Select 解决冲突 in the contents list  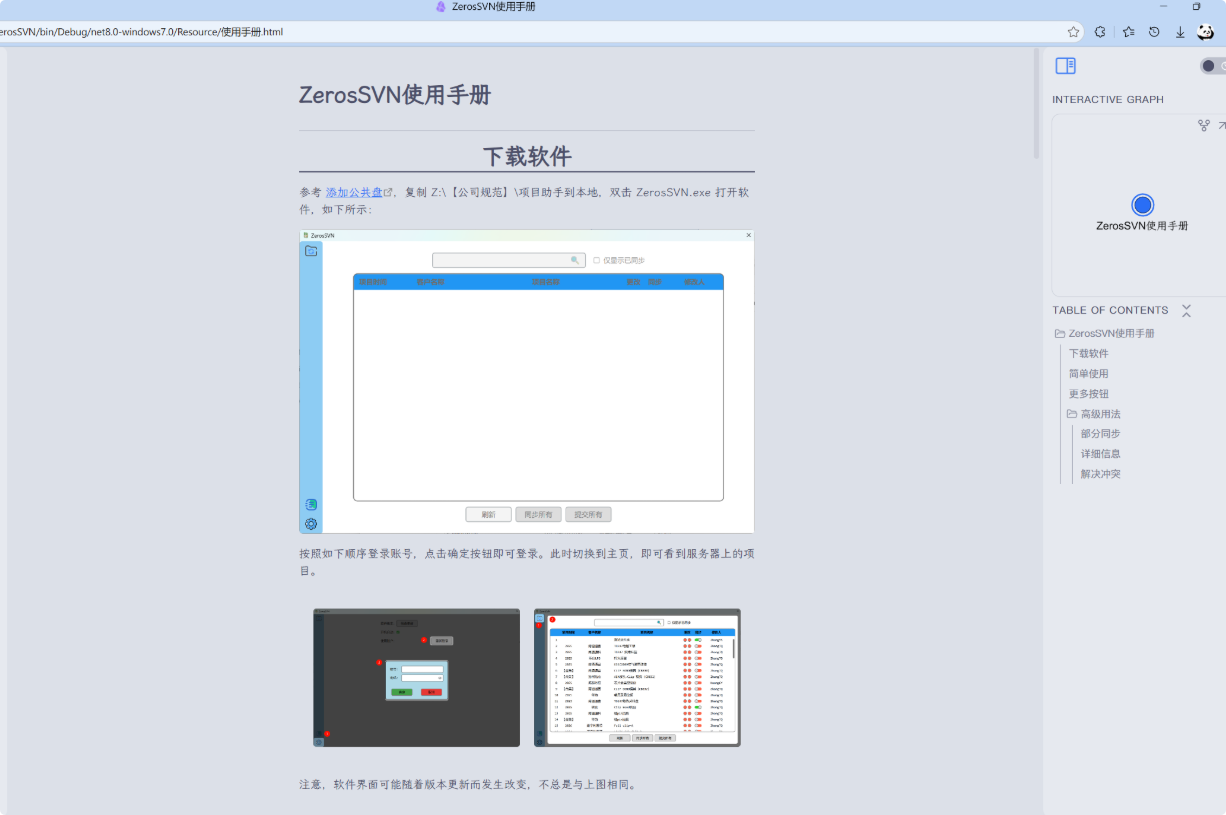1100,474
